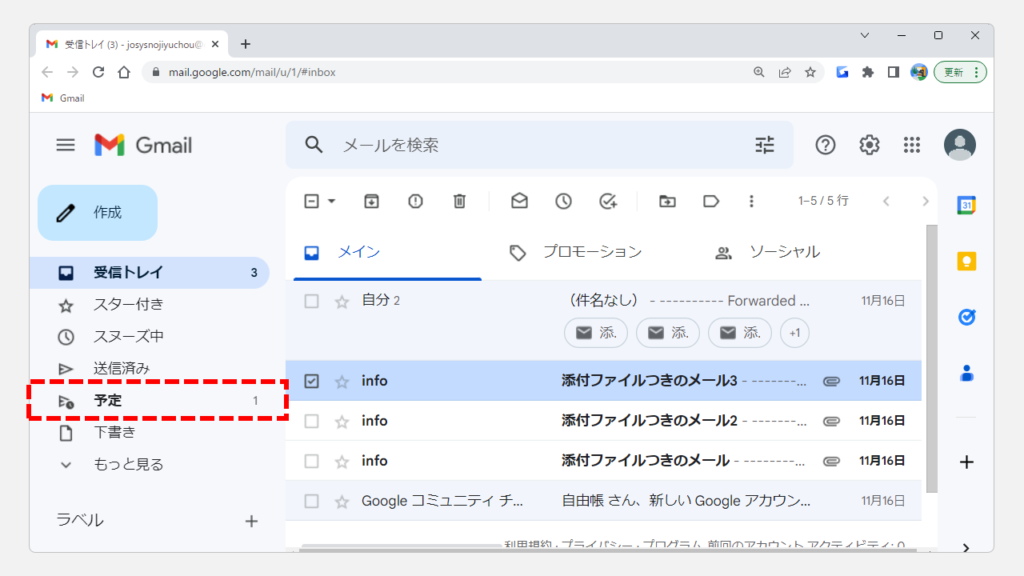Star the Google コミュニティ email

(x=341, y=501)
